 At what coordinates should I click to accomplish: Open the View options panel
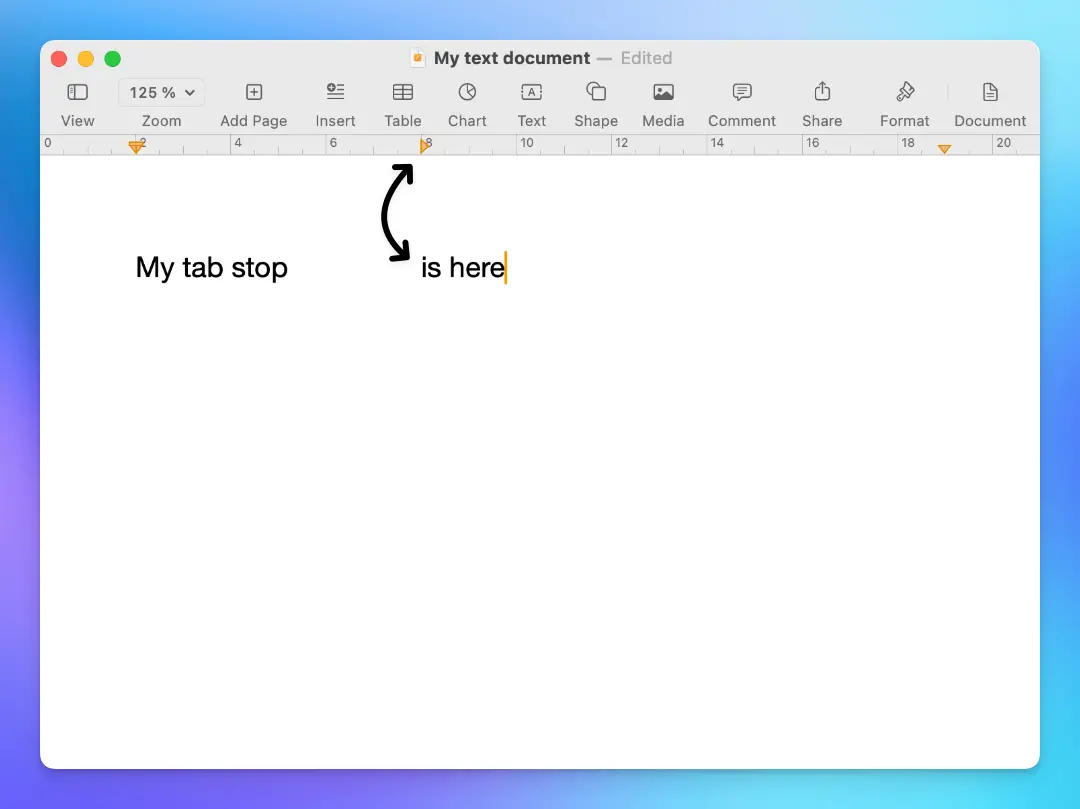(x=77, y=99)
